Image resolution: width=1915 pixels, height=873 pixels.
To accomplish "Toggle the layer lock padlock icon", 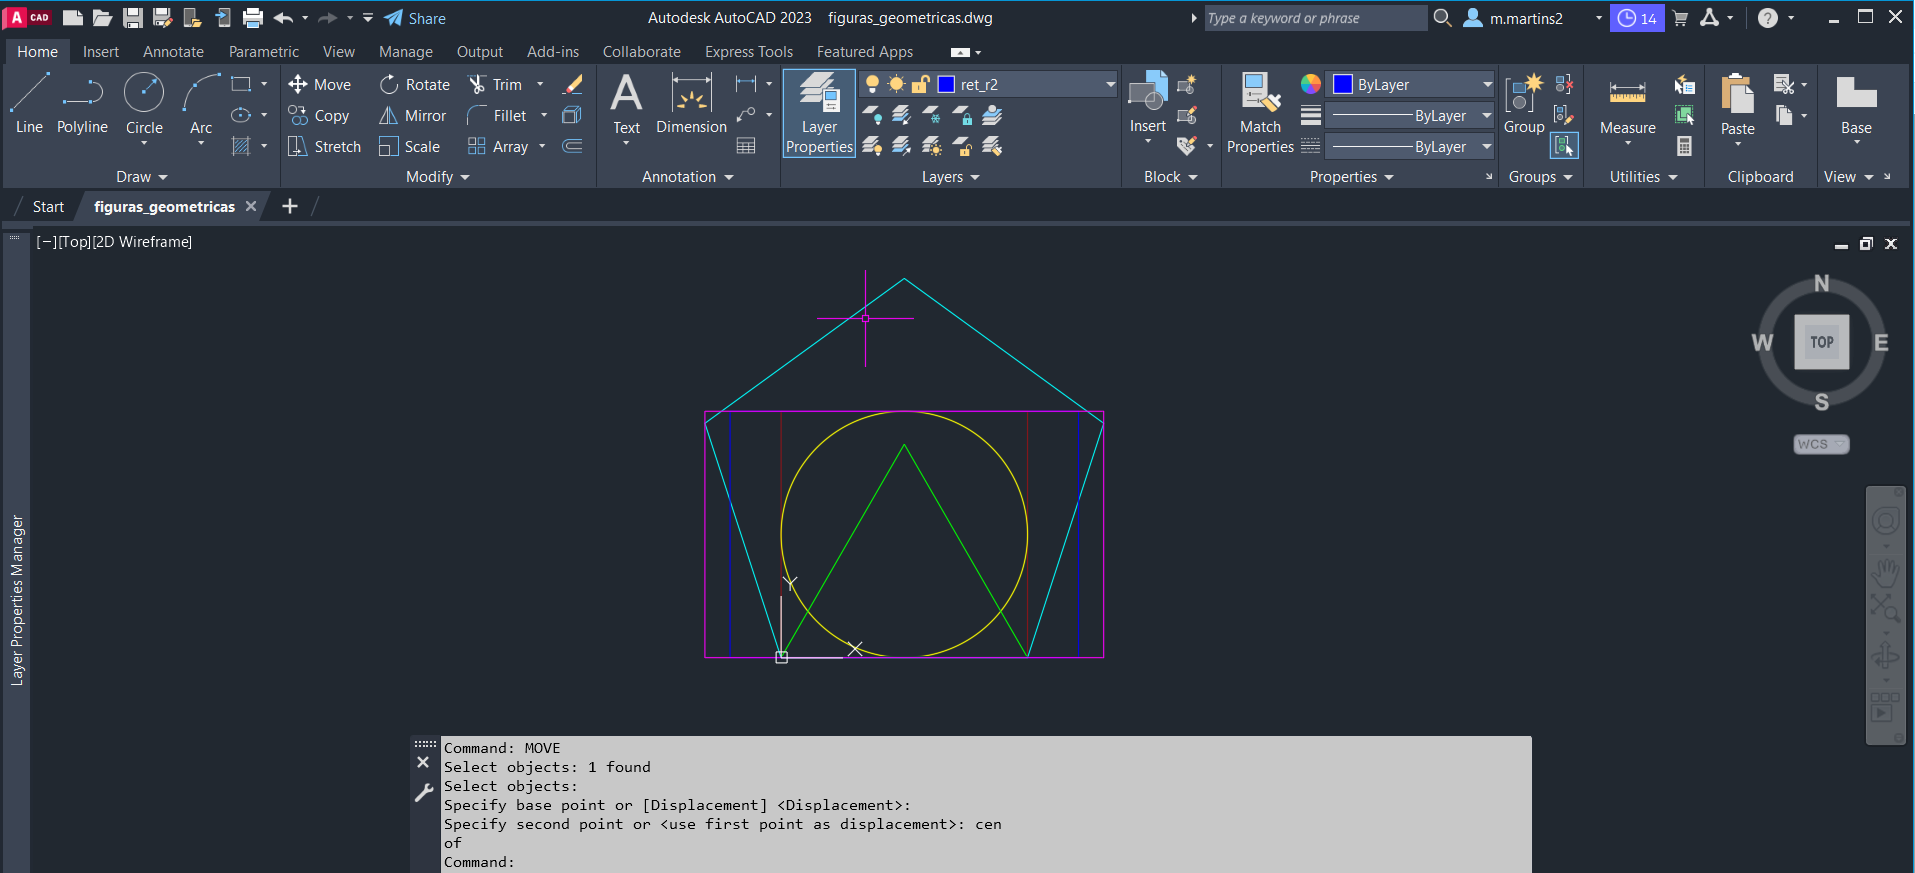I will pyautogui.click(x=921, y=85).
